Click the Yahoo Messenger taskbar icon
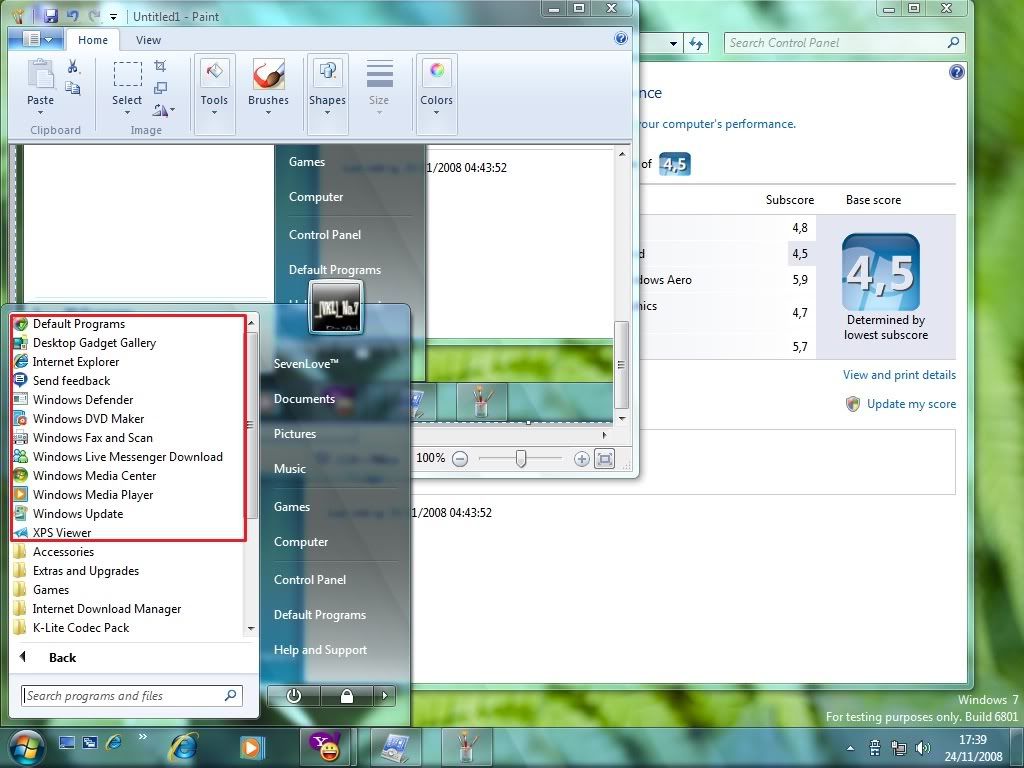The height and width of the screenshot is (768, 1024). tap(325, 746)
